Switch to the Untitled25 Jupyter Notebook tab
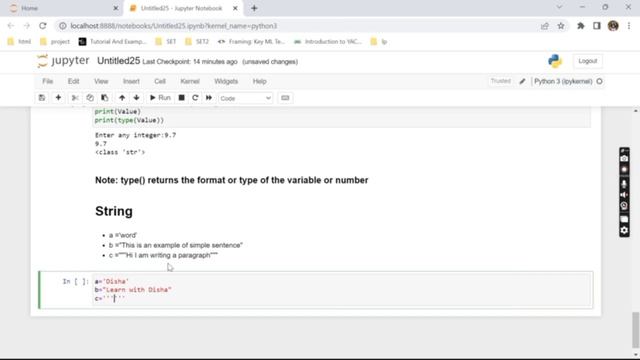This screenshot has width=640, height=360. 182,8
